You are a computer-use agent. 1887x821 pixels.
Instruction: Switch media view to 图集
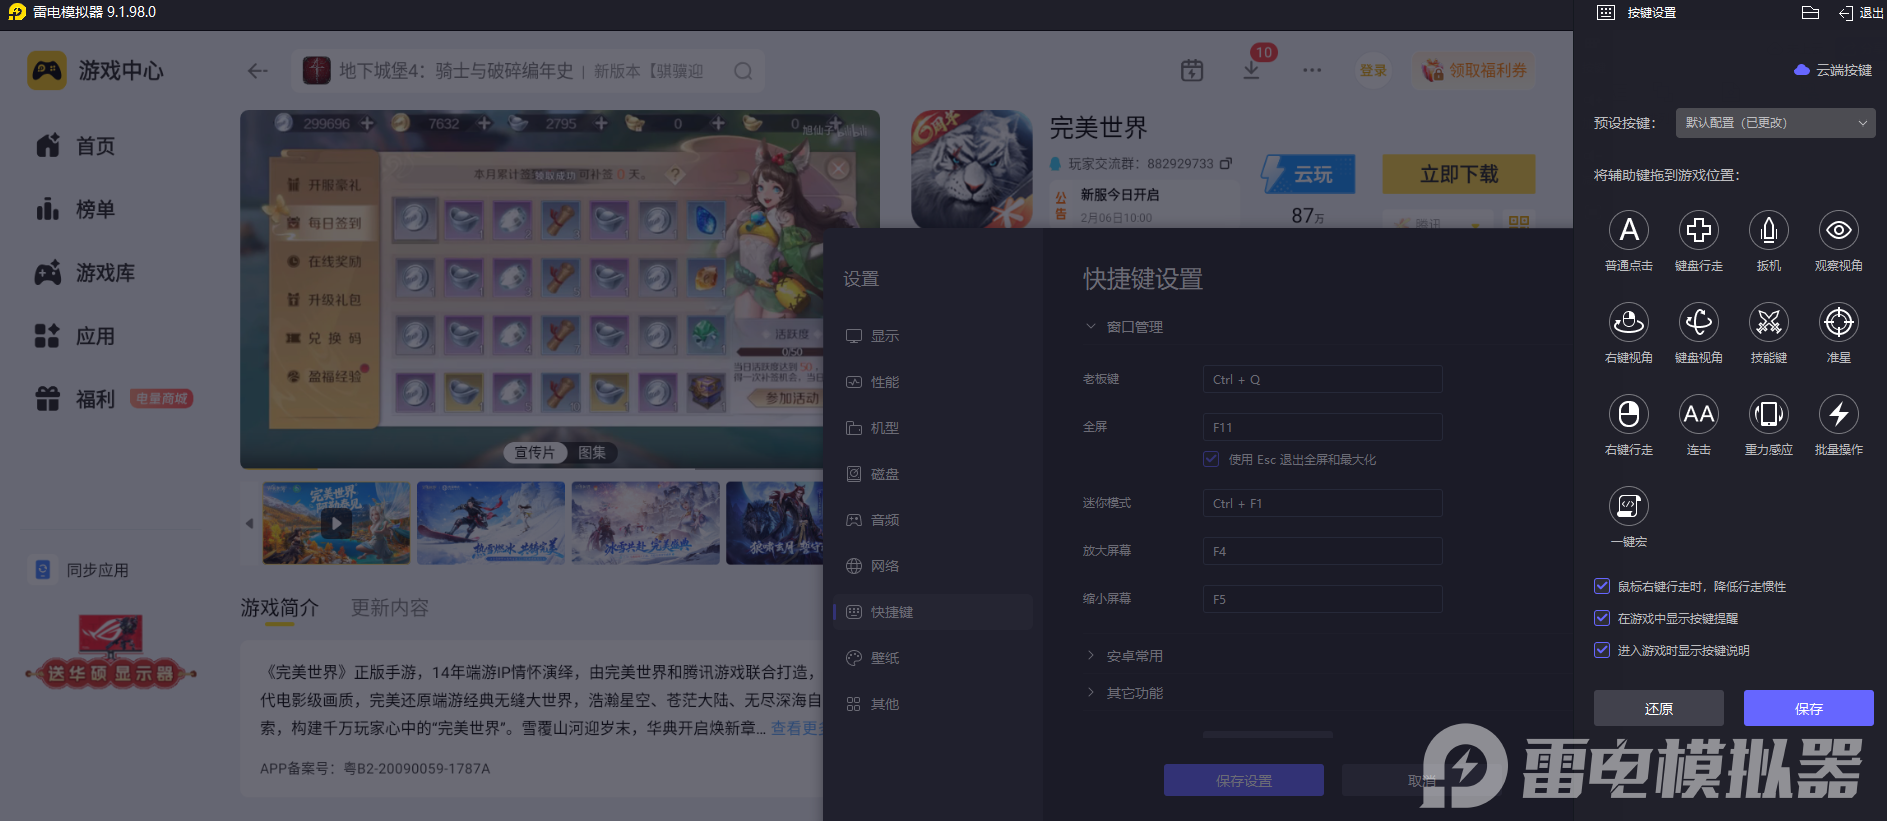(592, 453)
